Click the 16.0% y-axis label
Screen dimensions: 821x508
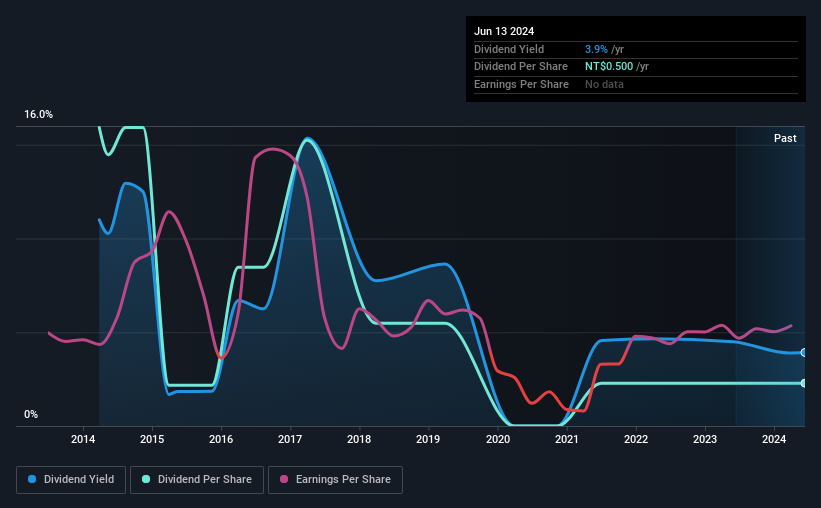click(x=38, y=115)
